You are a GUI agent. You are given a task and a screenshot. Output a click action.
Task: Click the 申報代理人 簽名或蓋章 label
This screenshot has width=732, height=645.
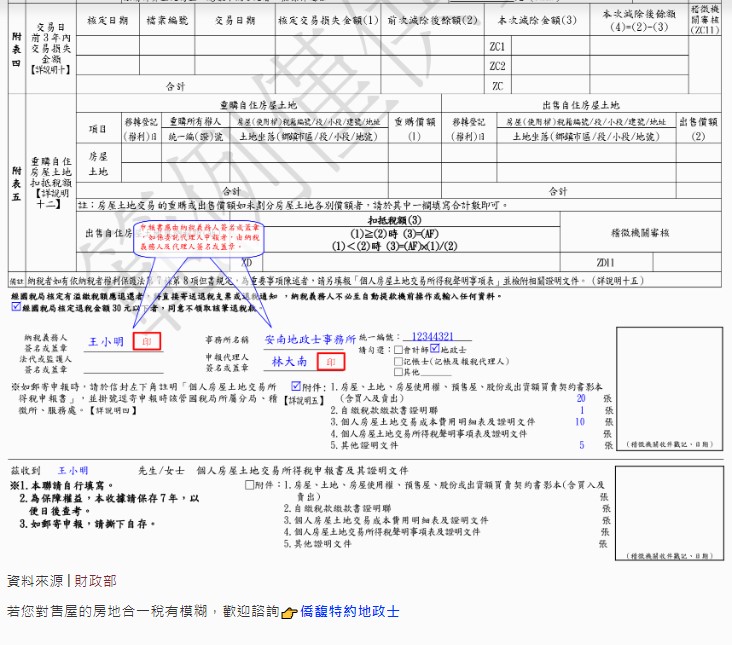[x=227, y=362]
